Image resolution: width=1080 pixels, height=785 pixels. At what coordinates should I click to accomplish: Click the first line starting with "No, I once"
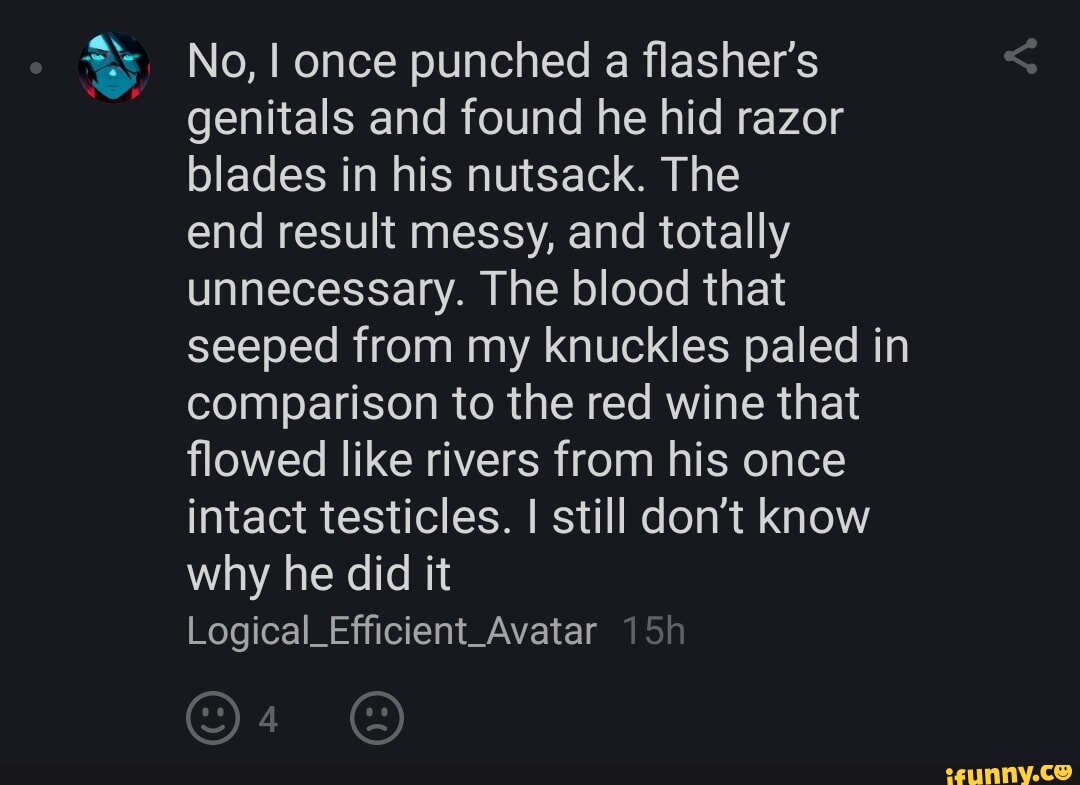click(x=502, y=62)
